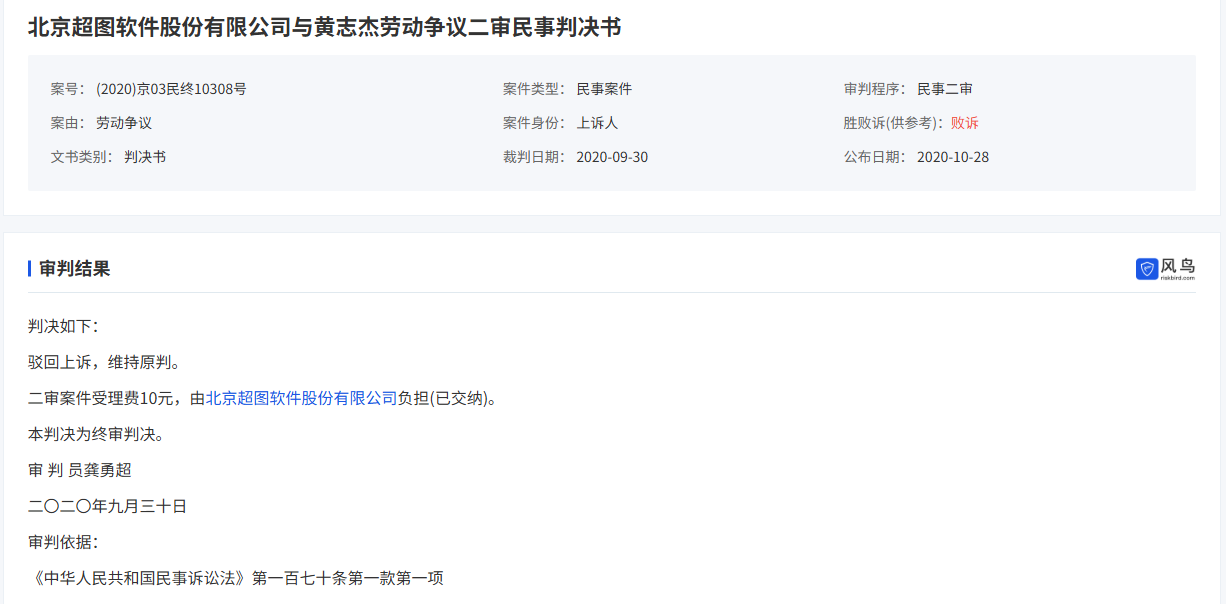Click the 判决书 document type value
The height and width of the screenshot is (604, 1226).
coord(145,157)
